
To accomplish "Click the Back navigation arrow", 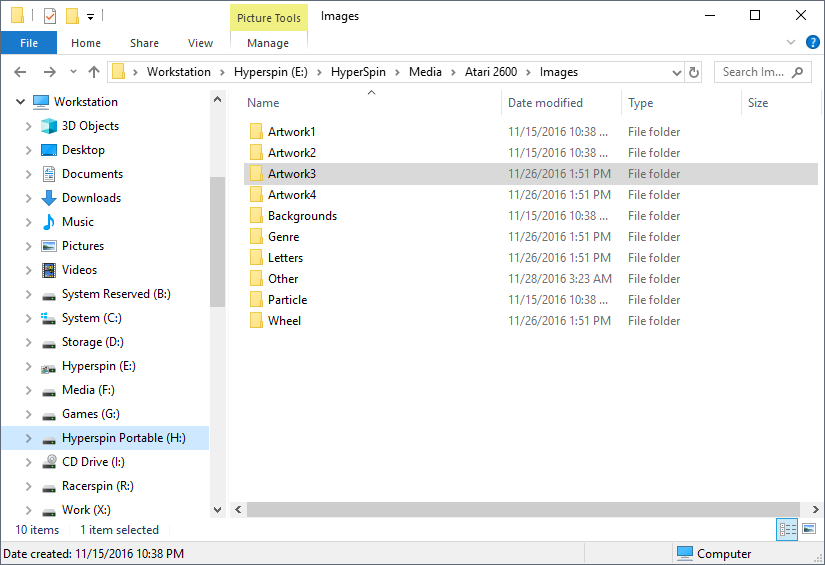I will pyautogui.click(x=20, y=72).
